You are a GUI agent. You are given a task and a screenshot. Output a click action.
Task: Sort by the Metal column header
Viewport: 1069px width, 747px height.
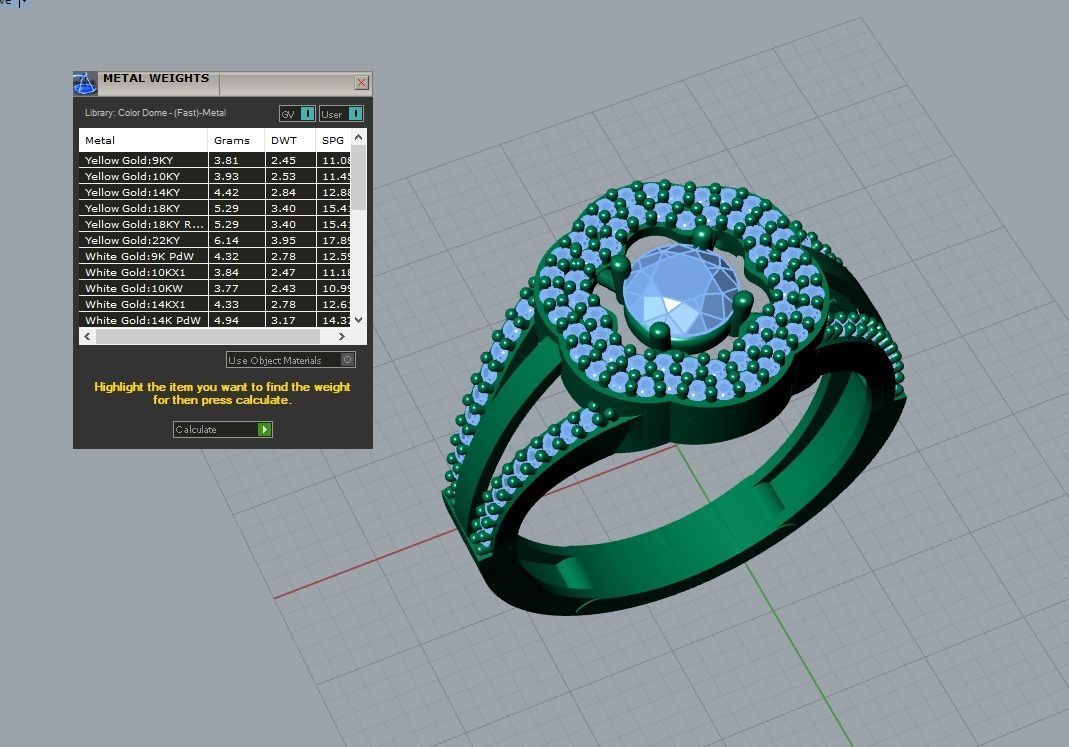coord(143,140)
